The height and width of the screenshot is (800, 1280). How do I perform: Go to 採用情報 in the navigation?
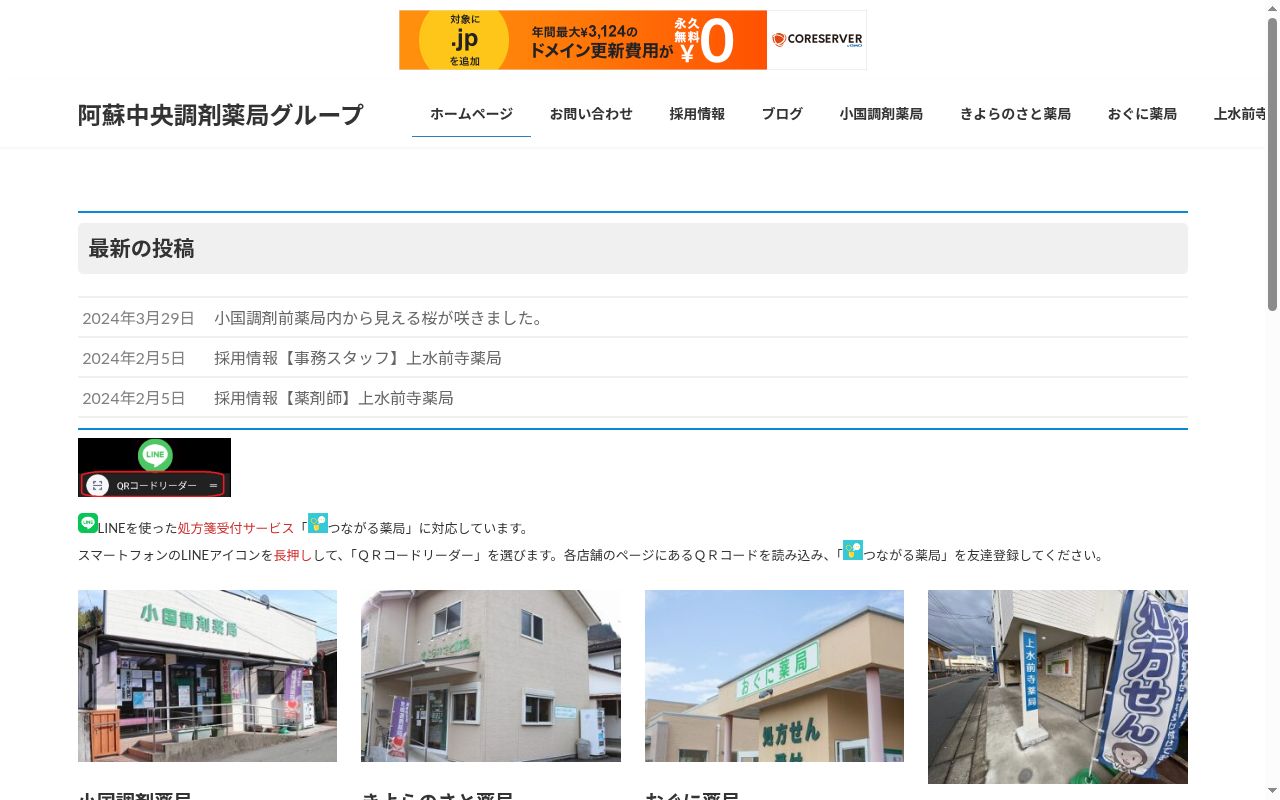[697, 114]
